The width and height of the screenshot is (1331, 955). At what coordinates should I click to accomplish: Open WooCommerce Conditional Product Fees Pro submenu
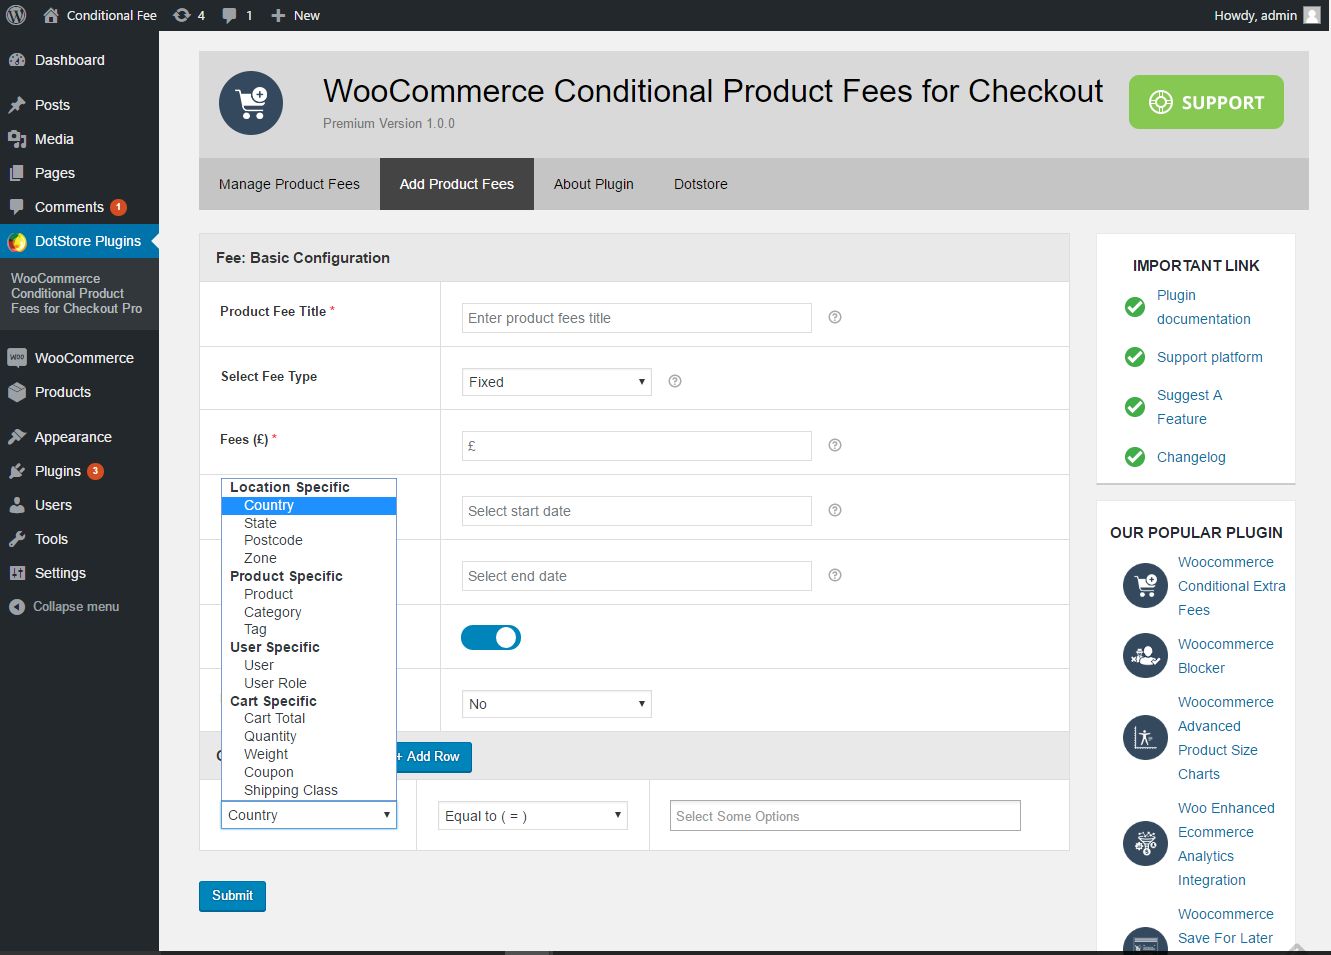pyautogui.click(x=77, y=293)
